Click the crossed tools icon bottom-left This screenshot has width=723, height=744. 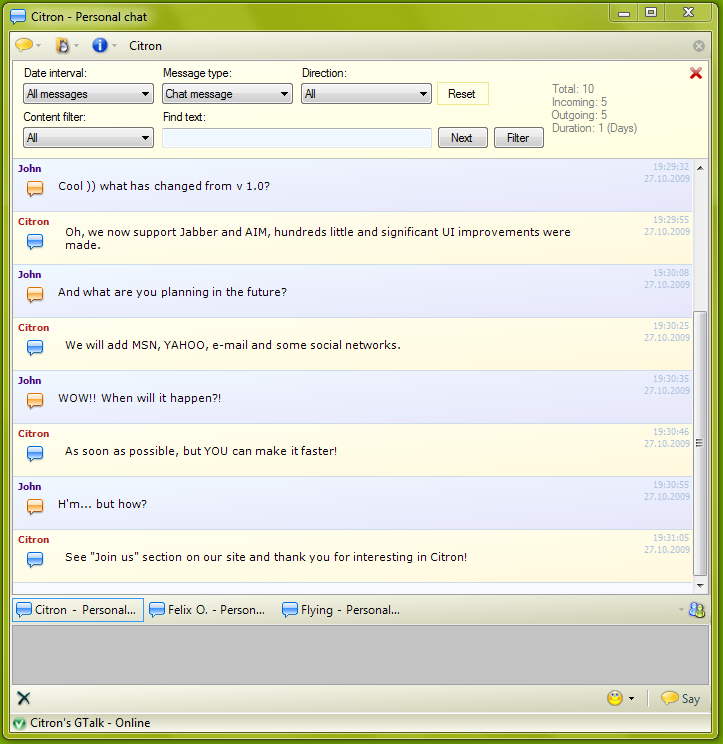coord(24,698)
